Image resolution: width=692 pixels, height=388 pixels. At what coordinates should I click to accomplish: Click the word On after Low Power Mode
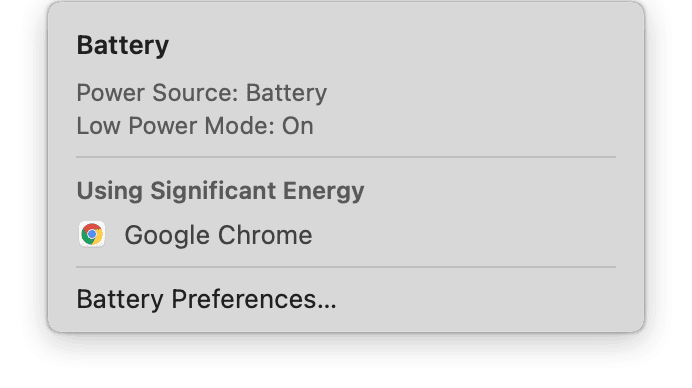[298, 126]
